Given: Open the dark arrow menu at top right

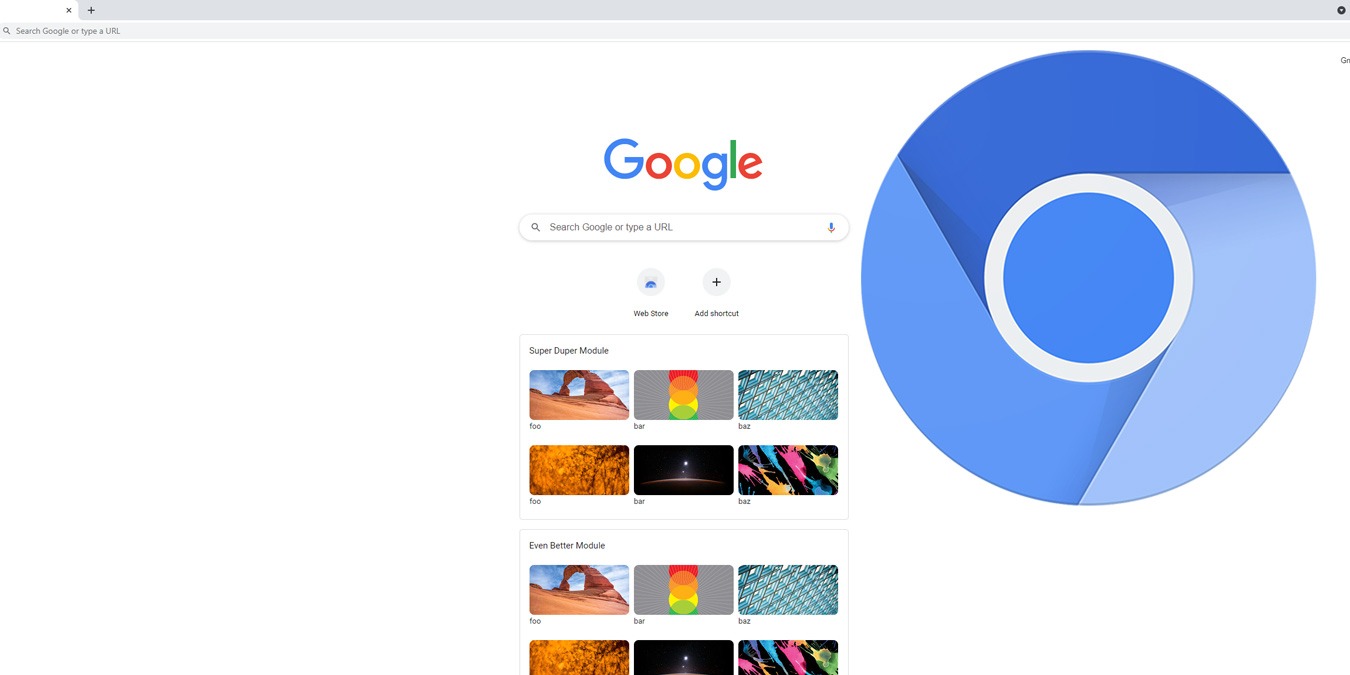Looking at the screenshot, I should coord(1341,10).
